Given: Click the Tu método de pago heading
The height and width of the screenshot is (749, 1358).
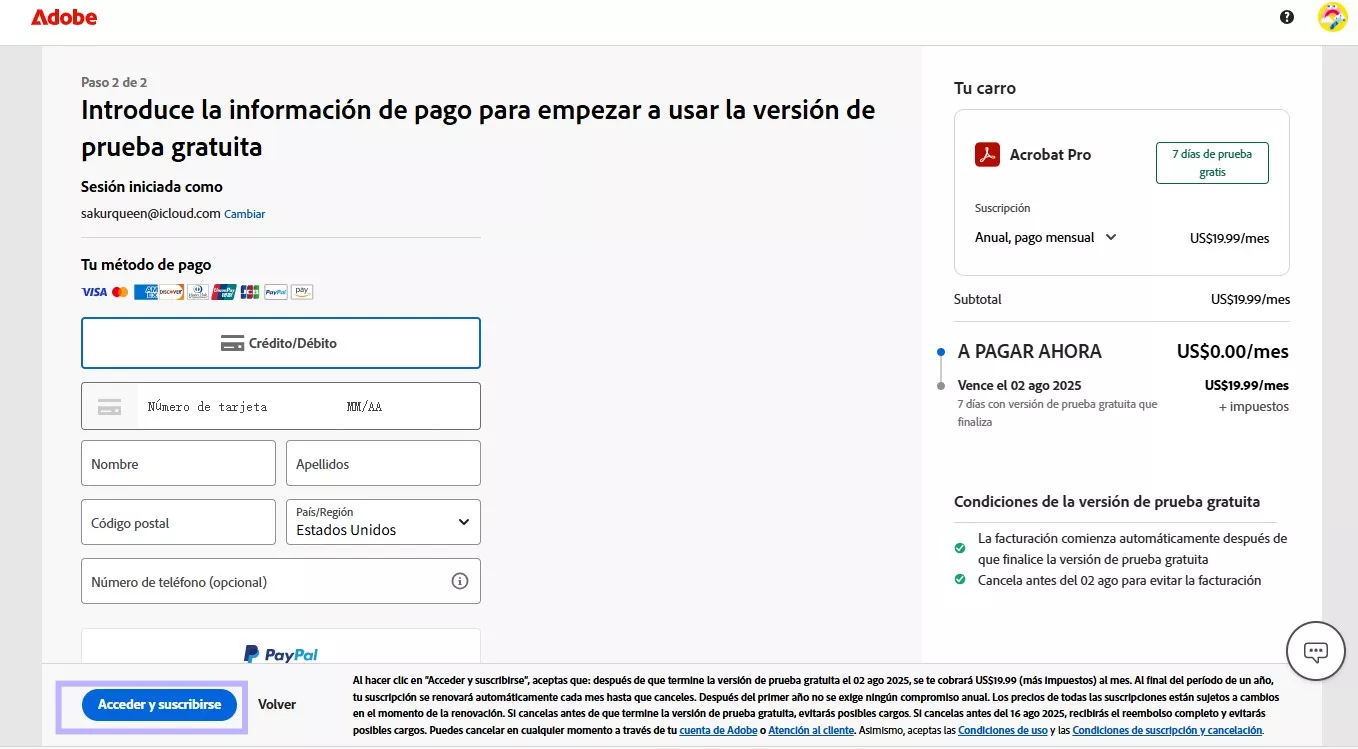Looking at the screenshot, I should click(146, 265).
